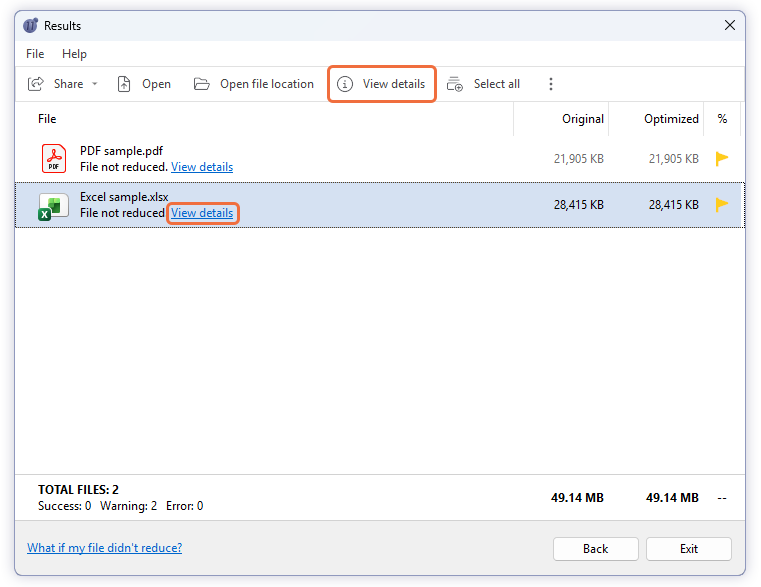761x587 pixels.
Task: Click the PDF file icon
Action: (x=53, y=158)
